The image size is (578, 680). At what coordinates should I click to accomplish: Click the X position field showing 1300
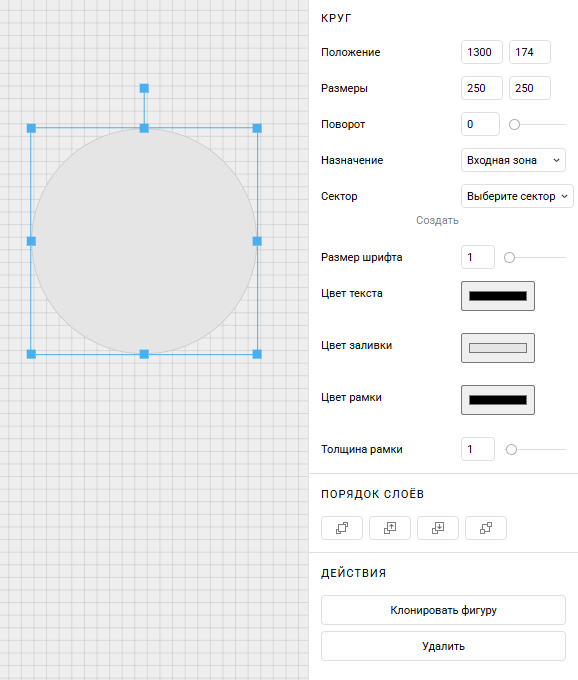pyautogui.click(x=482, y=52)
